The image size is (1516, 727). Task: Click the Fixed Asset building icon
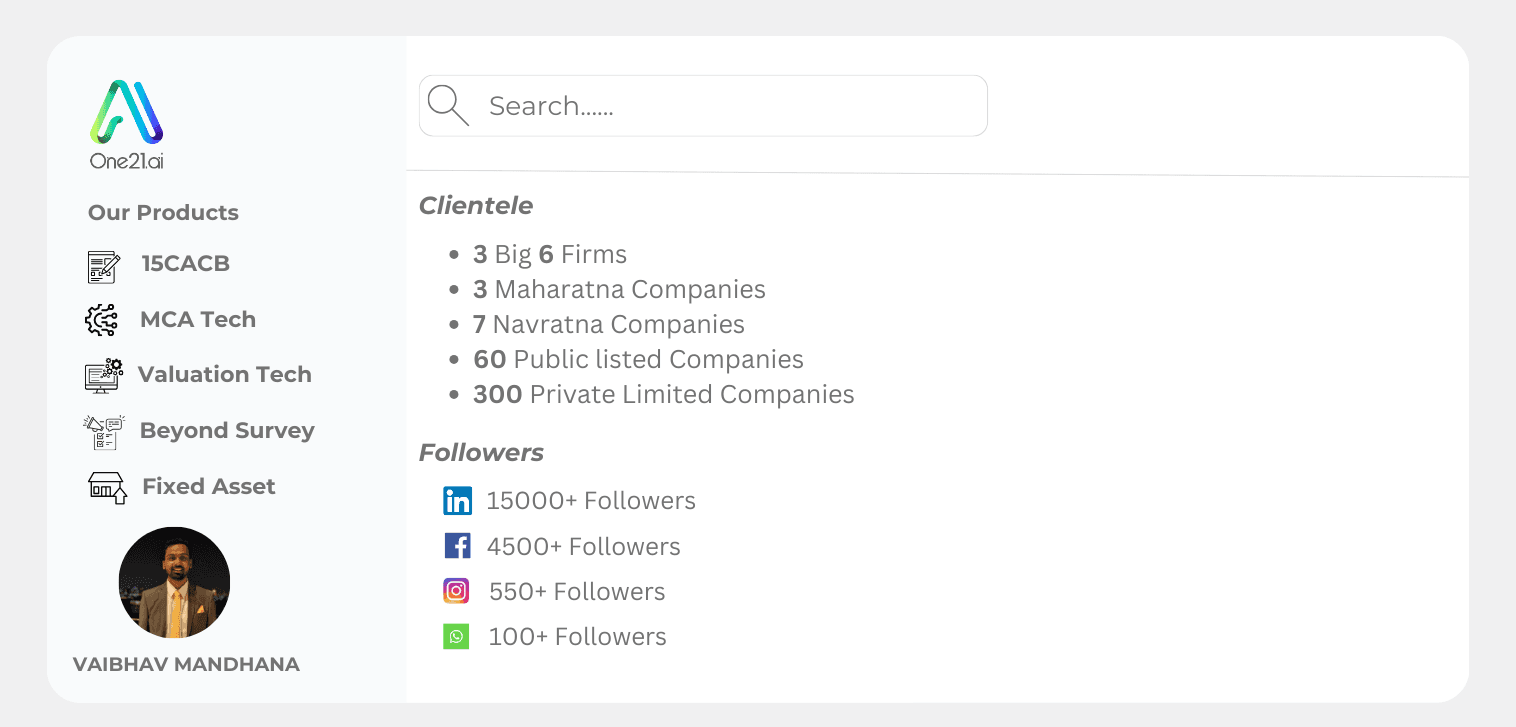[107, 487]
